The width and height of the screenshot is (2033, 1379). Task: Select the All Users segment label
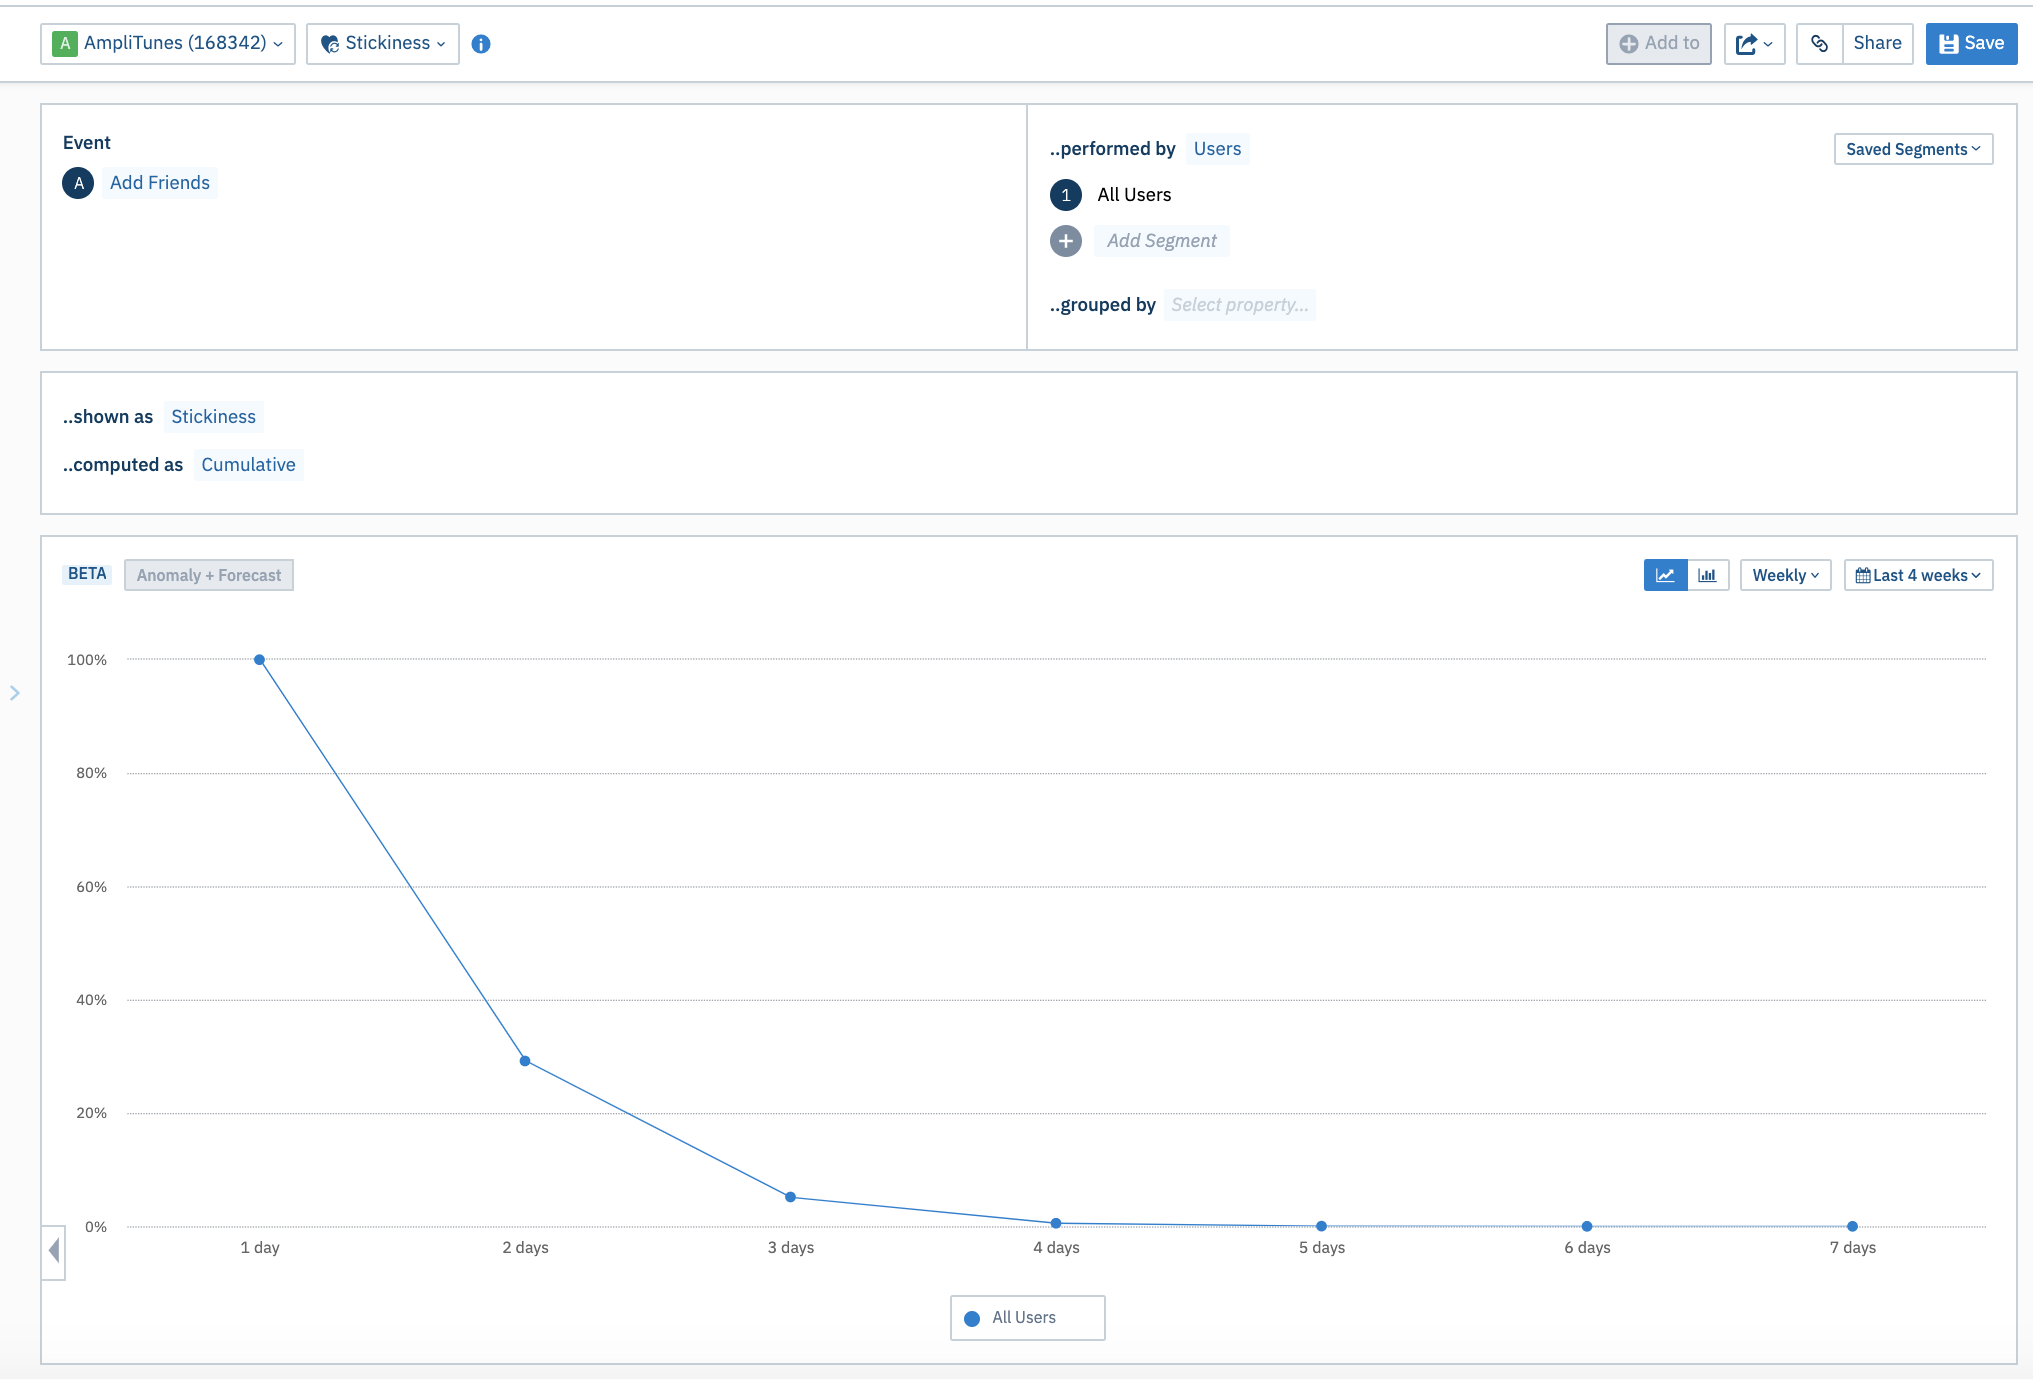1134,195
